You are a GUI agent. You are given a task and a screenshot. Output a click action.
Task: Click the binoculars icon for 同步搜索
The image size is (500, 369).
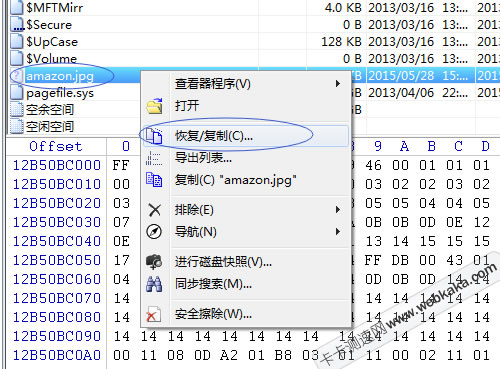154,284
